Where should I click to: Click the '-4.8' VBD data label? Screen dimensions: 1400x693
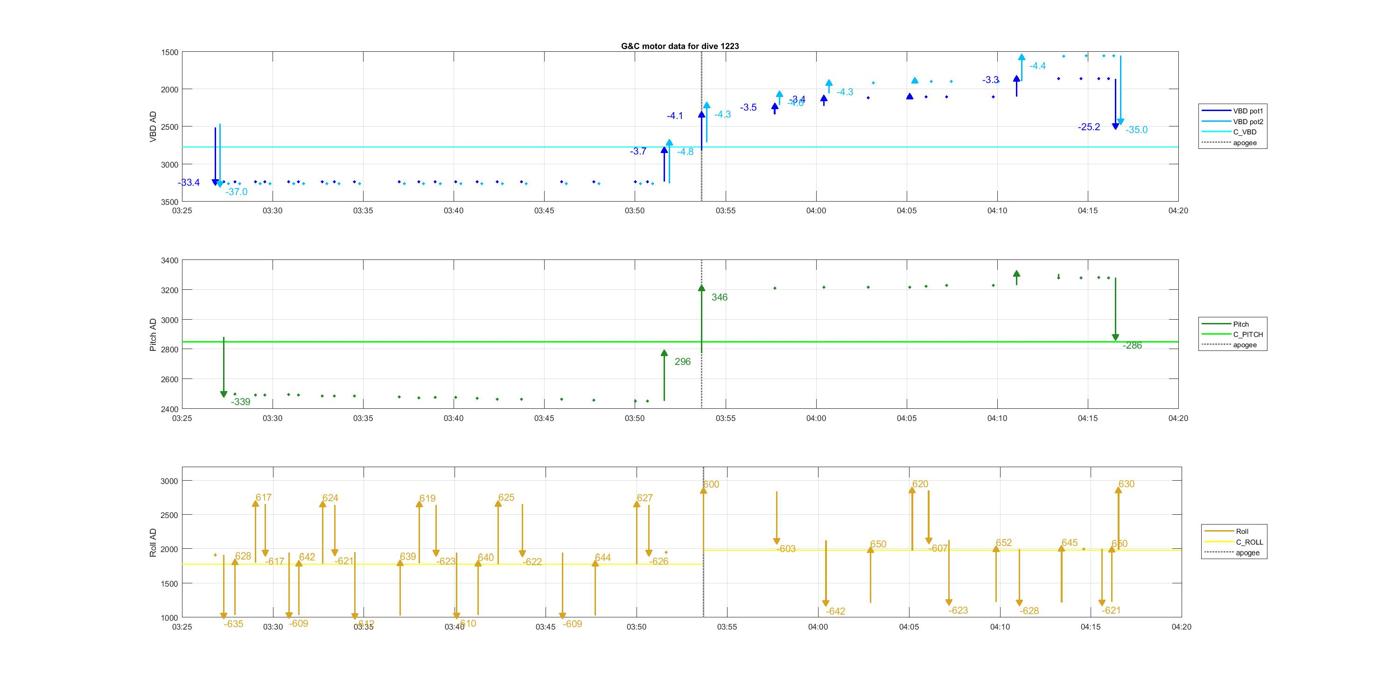pos(685,152)
